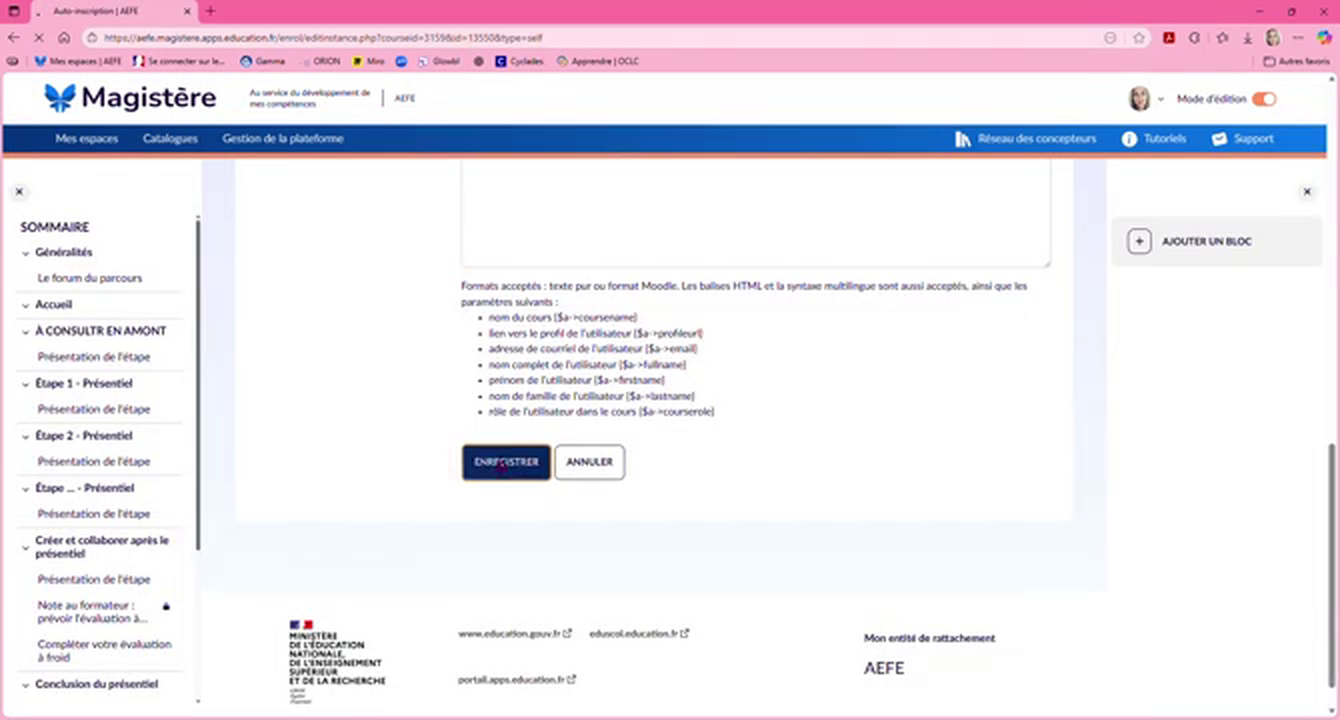Collapse the À CONSULTR EN AMONT section
This screenshot has width=1340, height=720.
[x=26, y=331]
